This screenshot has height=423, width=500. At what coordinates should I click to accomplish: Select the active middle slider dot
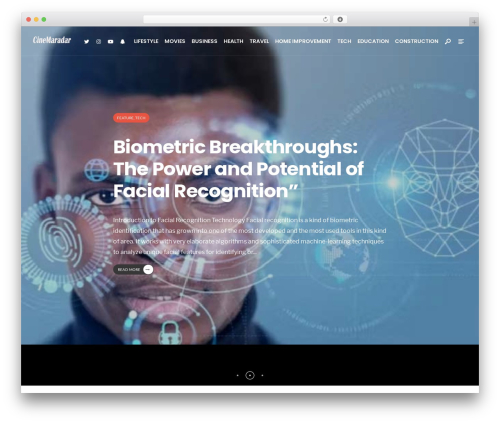point(250,375)
